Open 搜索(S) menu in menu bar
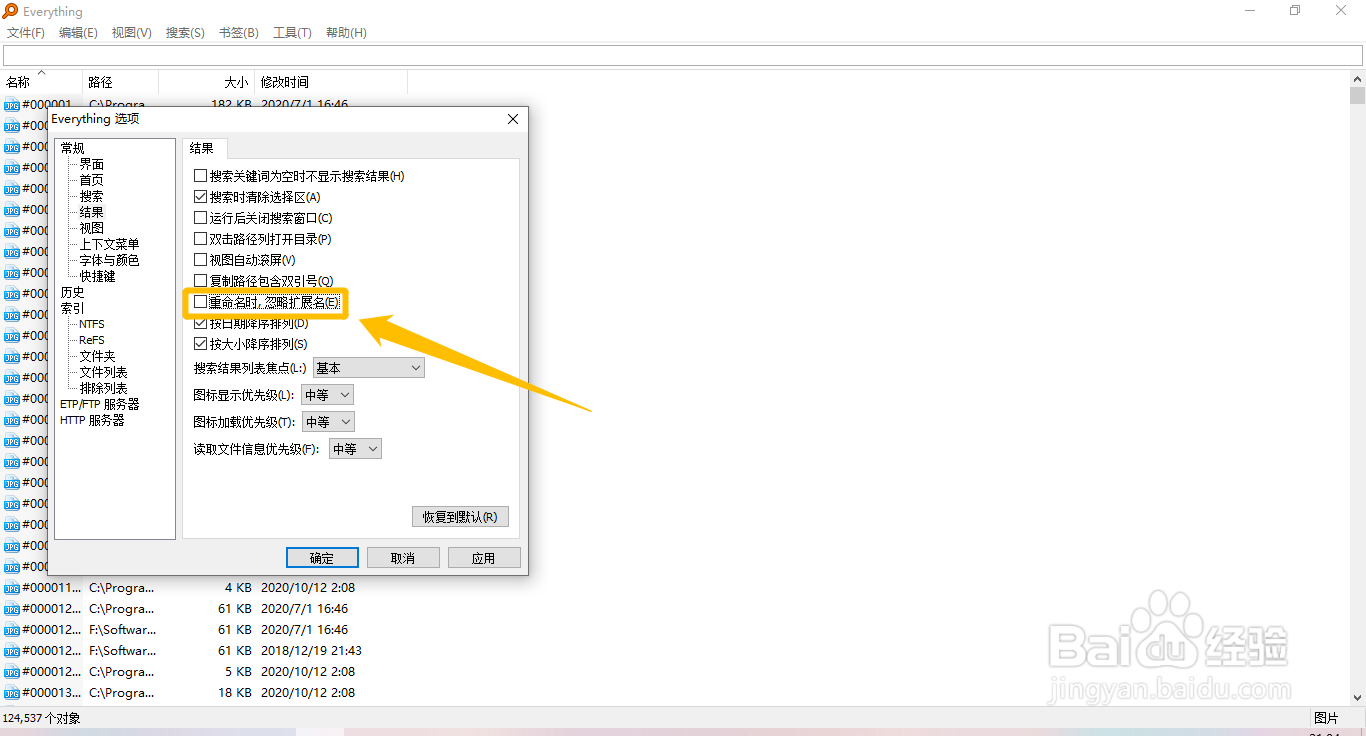Image resolution: width=1366 pixels, height=736 pixels. [x=185, y=33]
